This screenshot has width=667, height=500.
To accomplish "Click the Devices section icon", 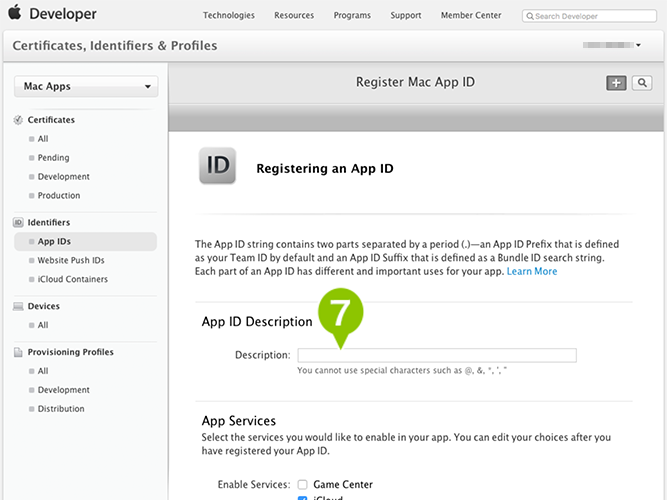I will tap(18, 306).
